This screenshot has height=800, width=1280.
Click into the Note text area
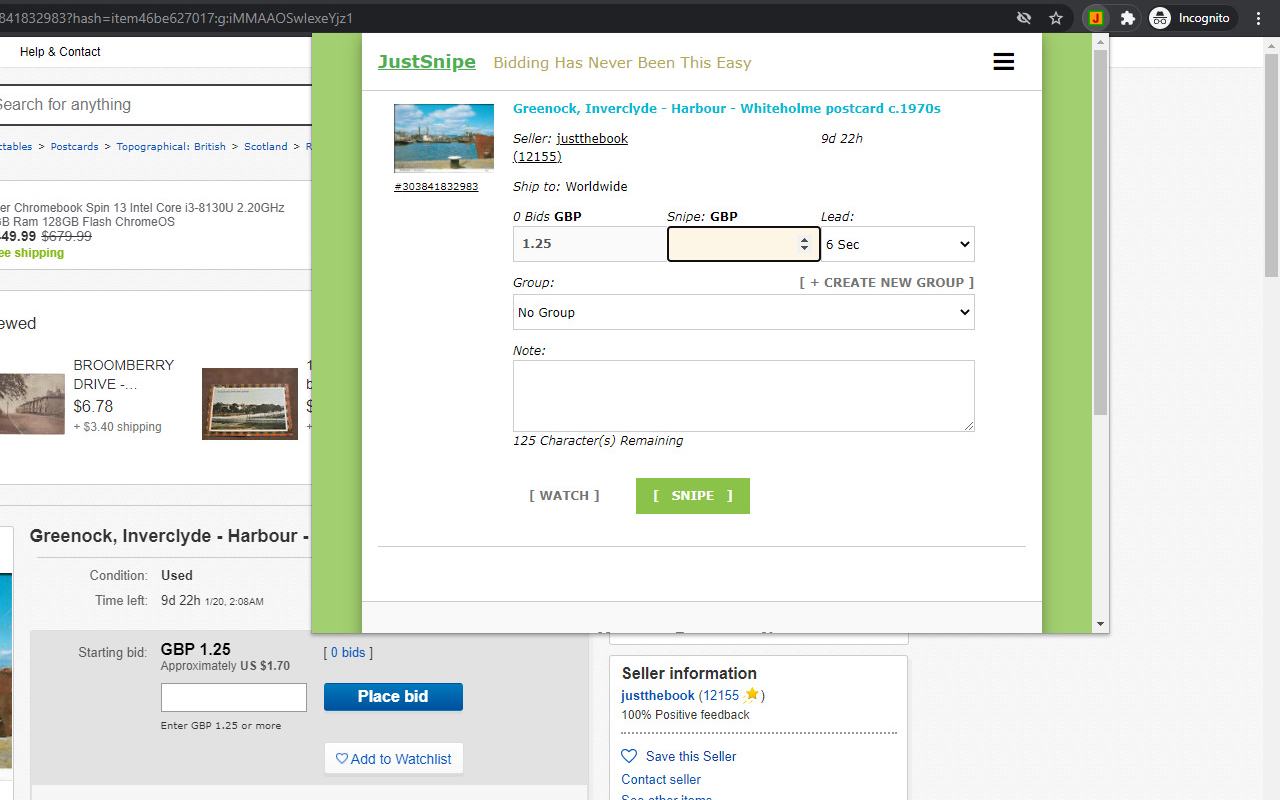[744, 396]
